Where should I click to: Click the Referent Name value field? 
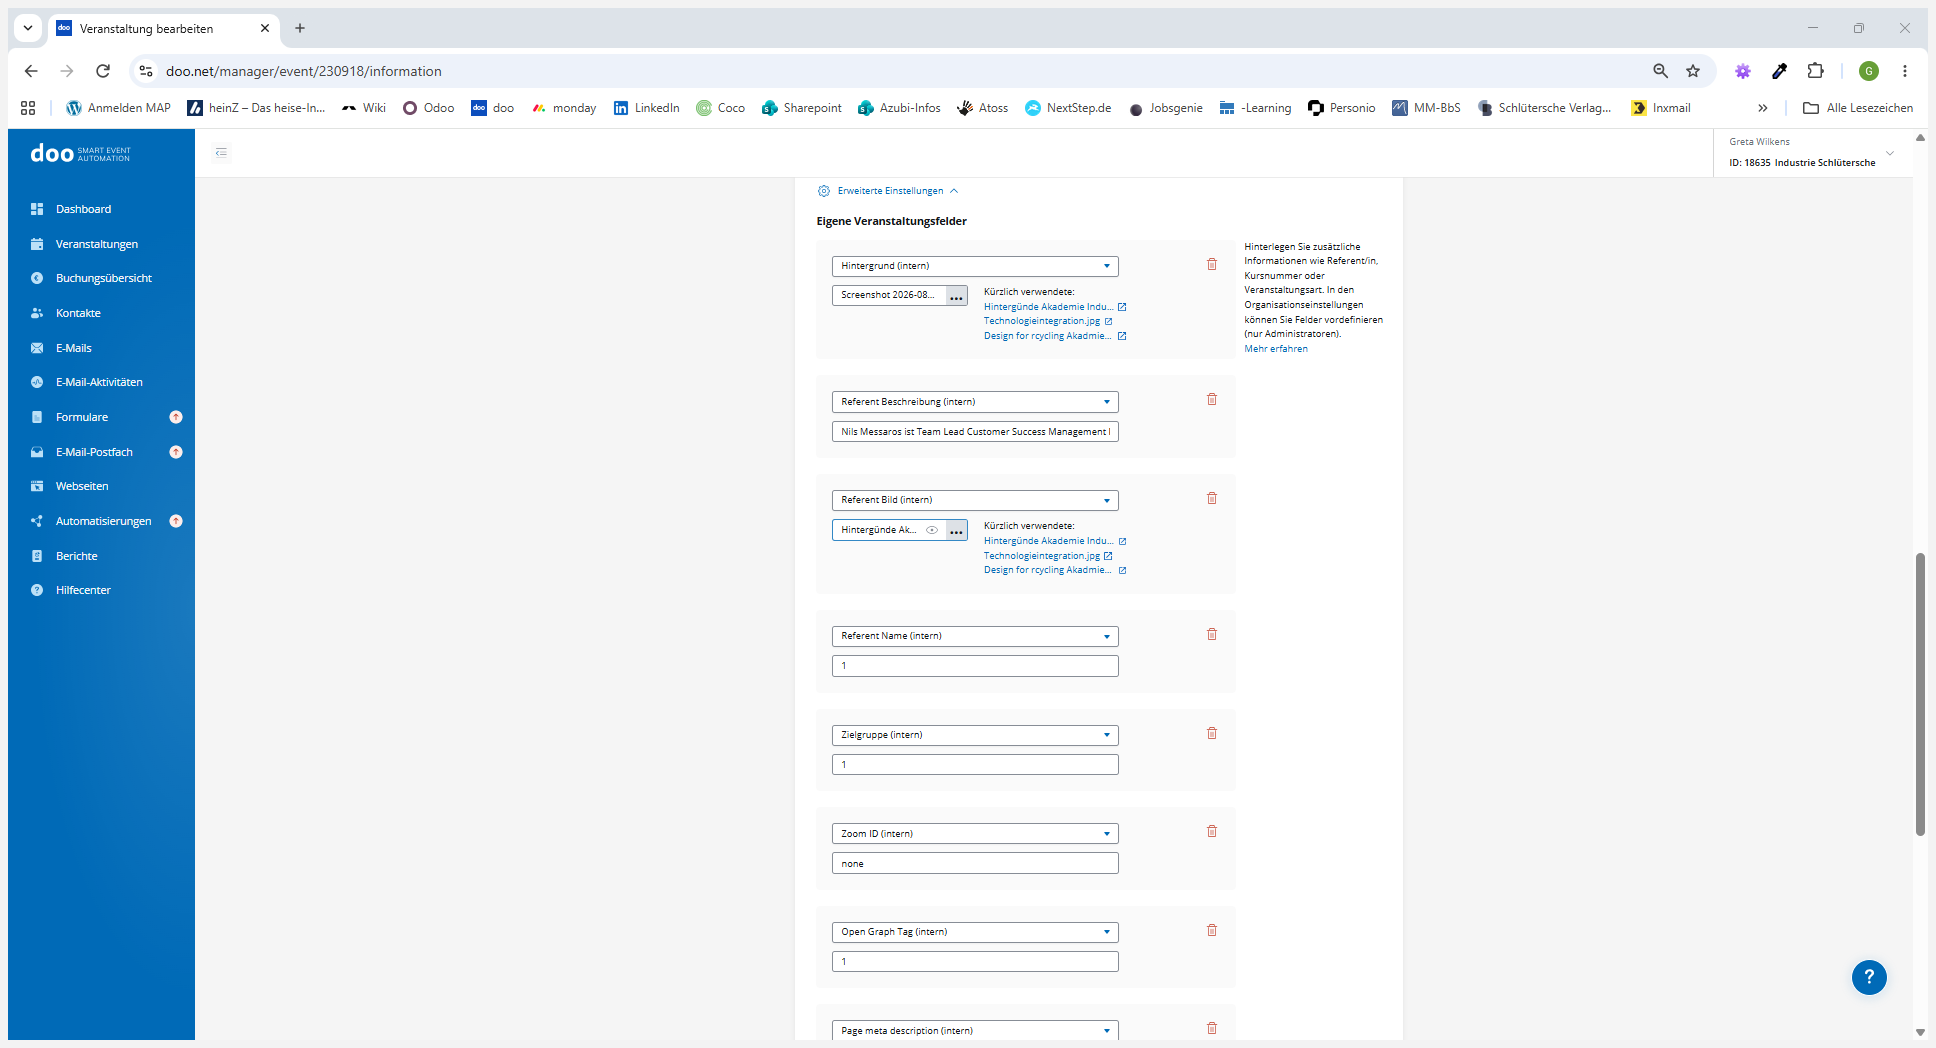(x=975, y=666)
